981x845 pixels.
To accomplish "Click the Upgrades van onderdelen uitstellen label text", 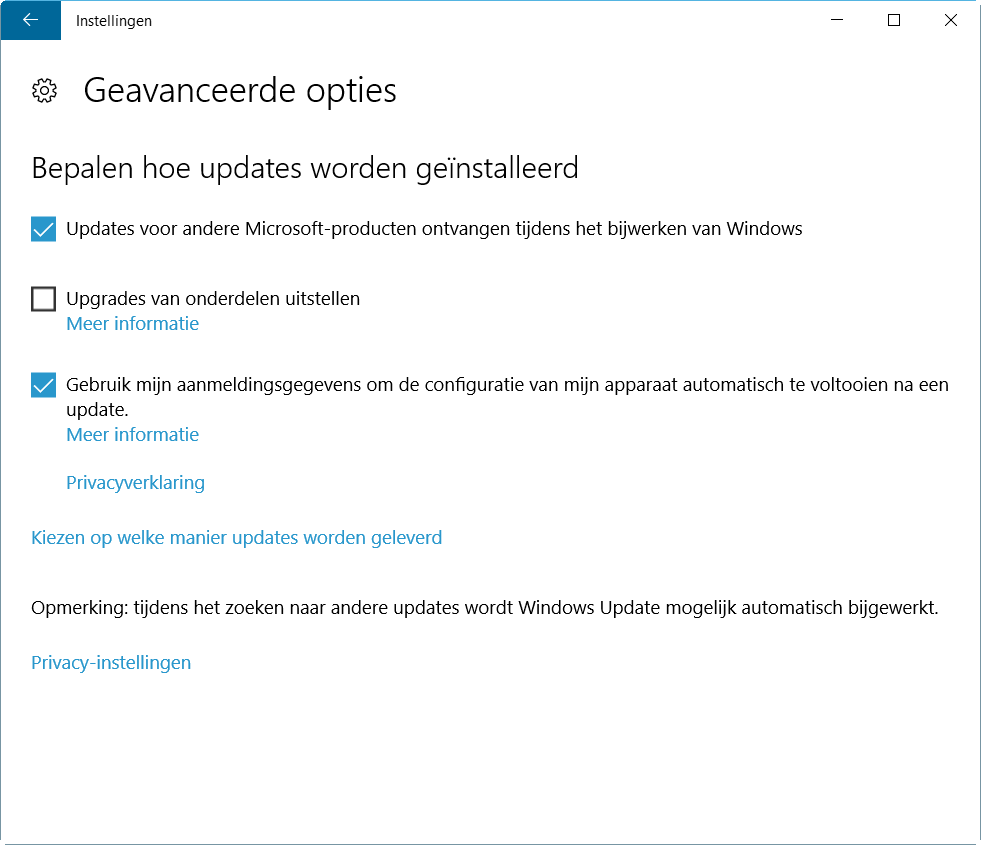I will pyautogui.click(x=213, y=298).
